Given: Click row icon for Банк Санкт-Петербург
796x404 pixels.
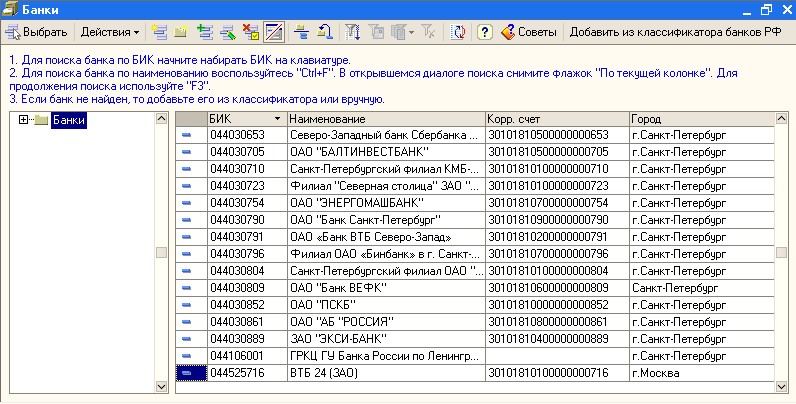Looking at the screenshot, I should click(x=186, y=220).
